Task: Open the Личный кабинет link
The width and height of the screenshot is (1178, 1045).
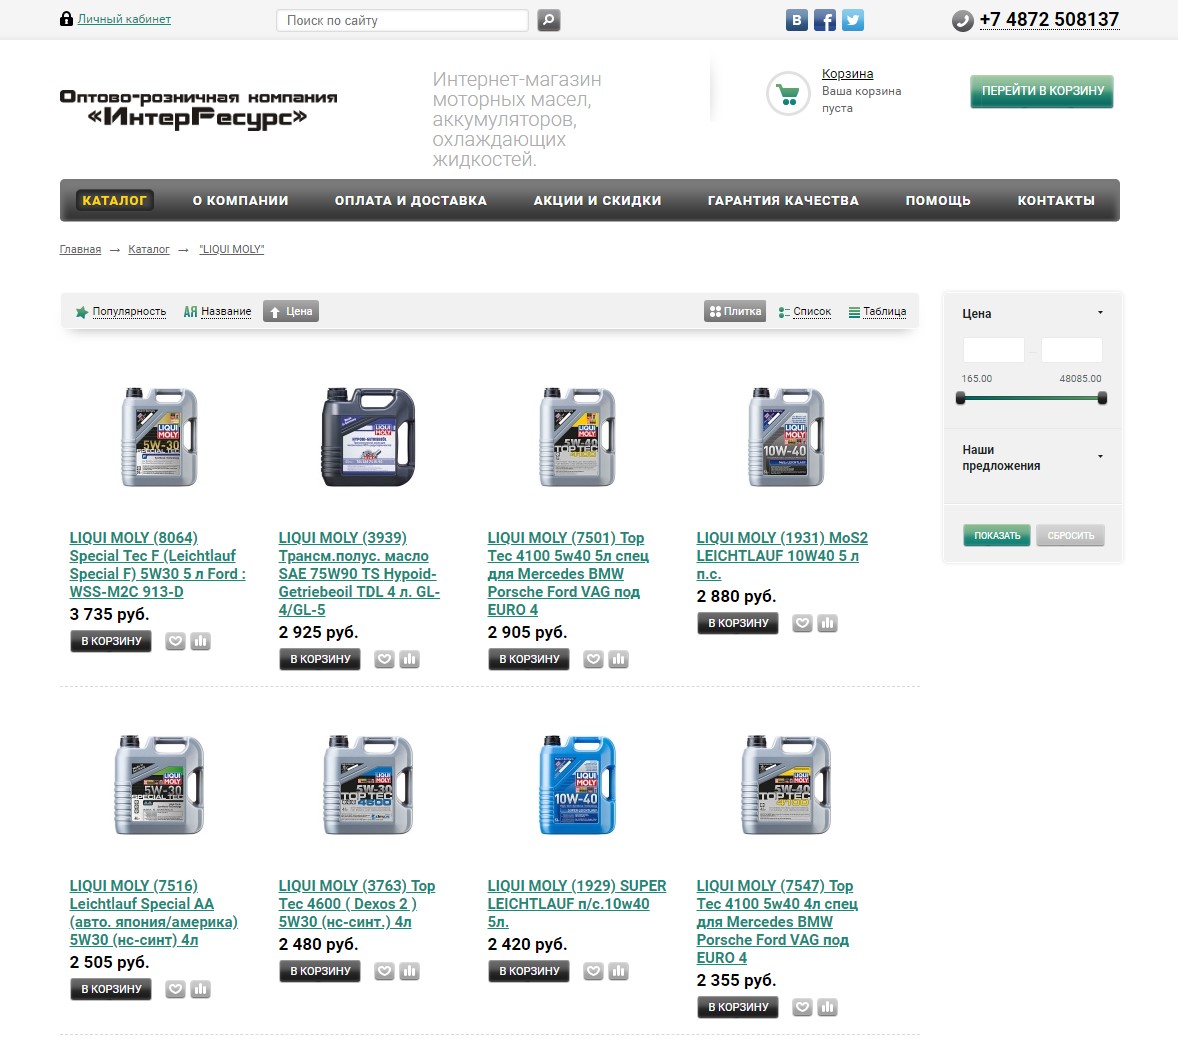Action: tap(124, 20)
